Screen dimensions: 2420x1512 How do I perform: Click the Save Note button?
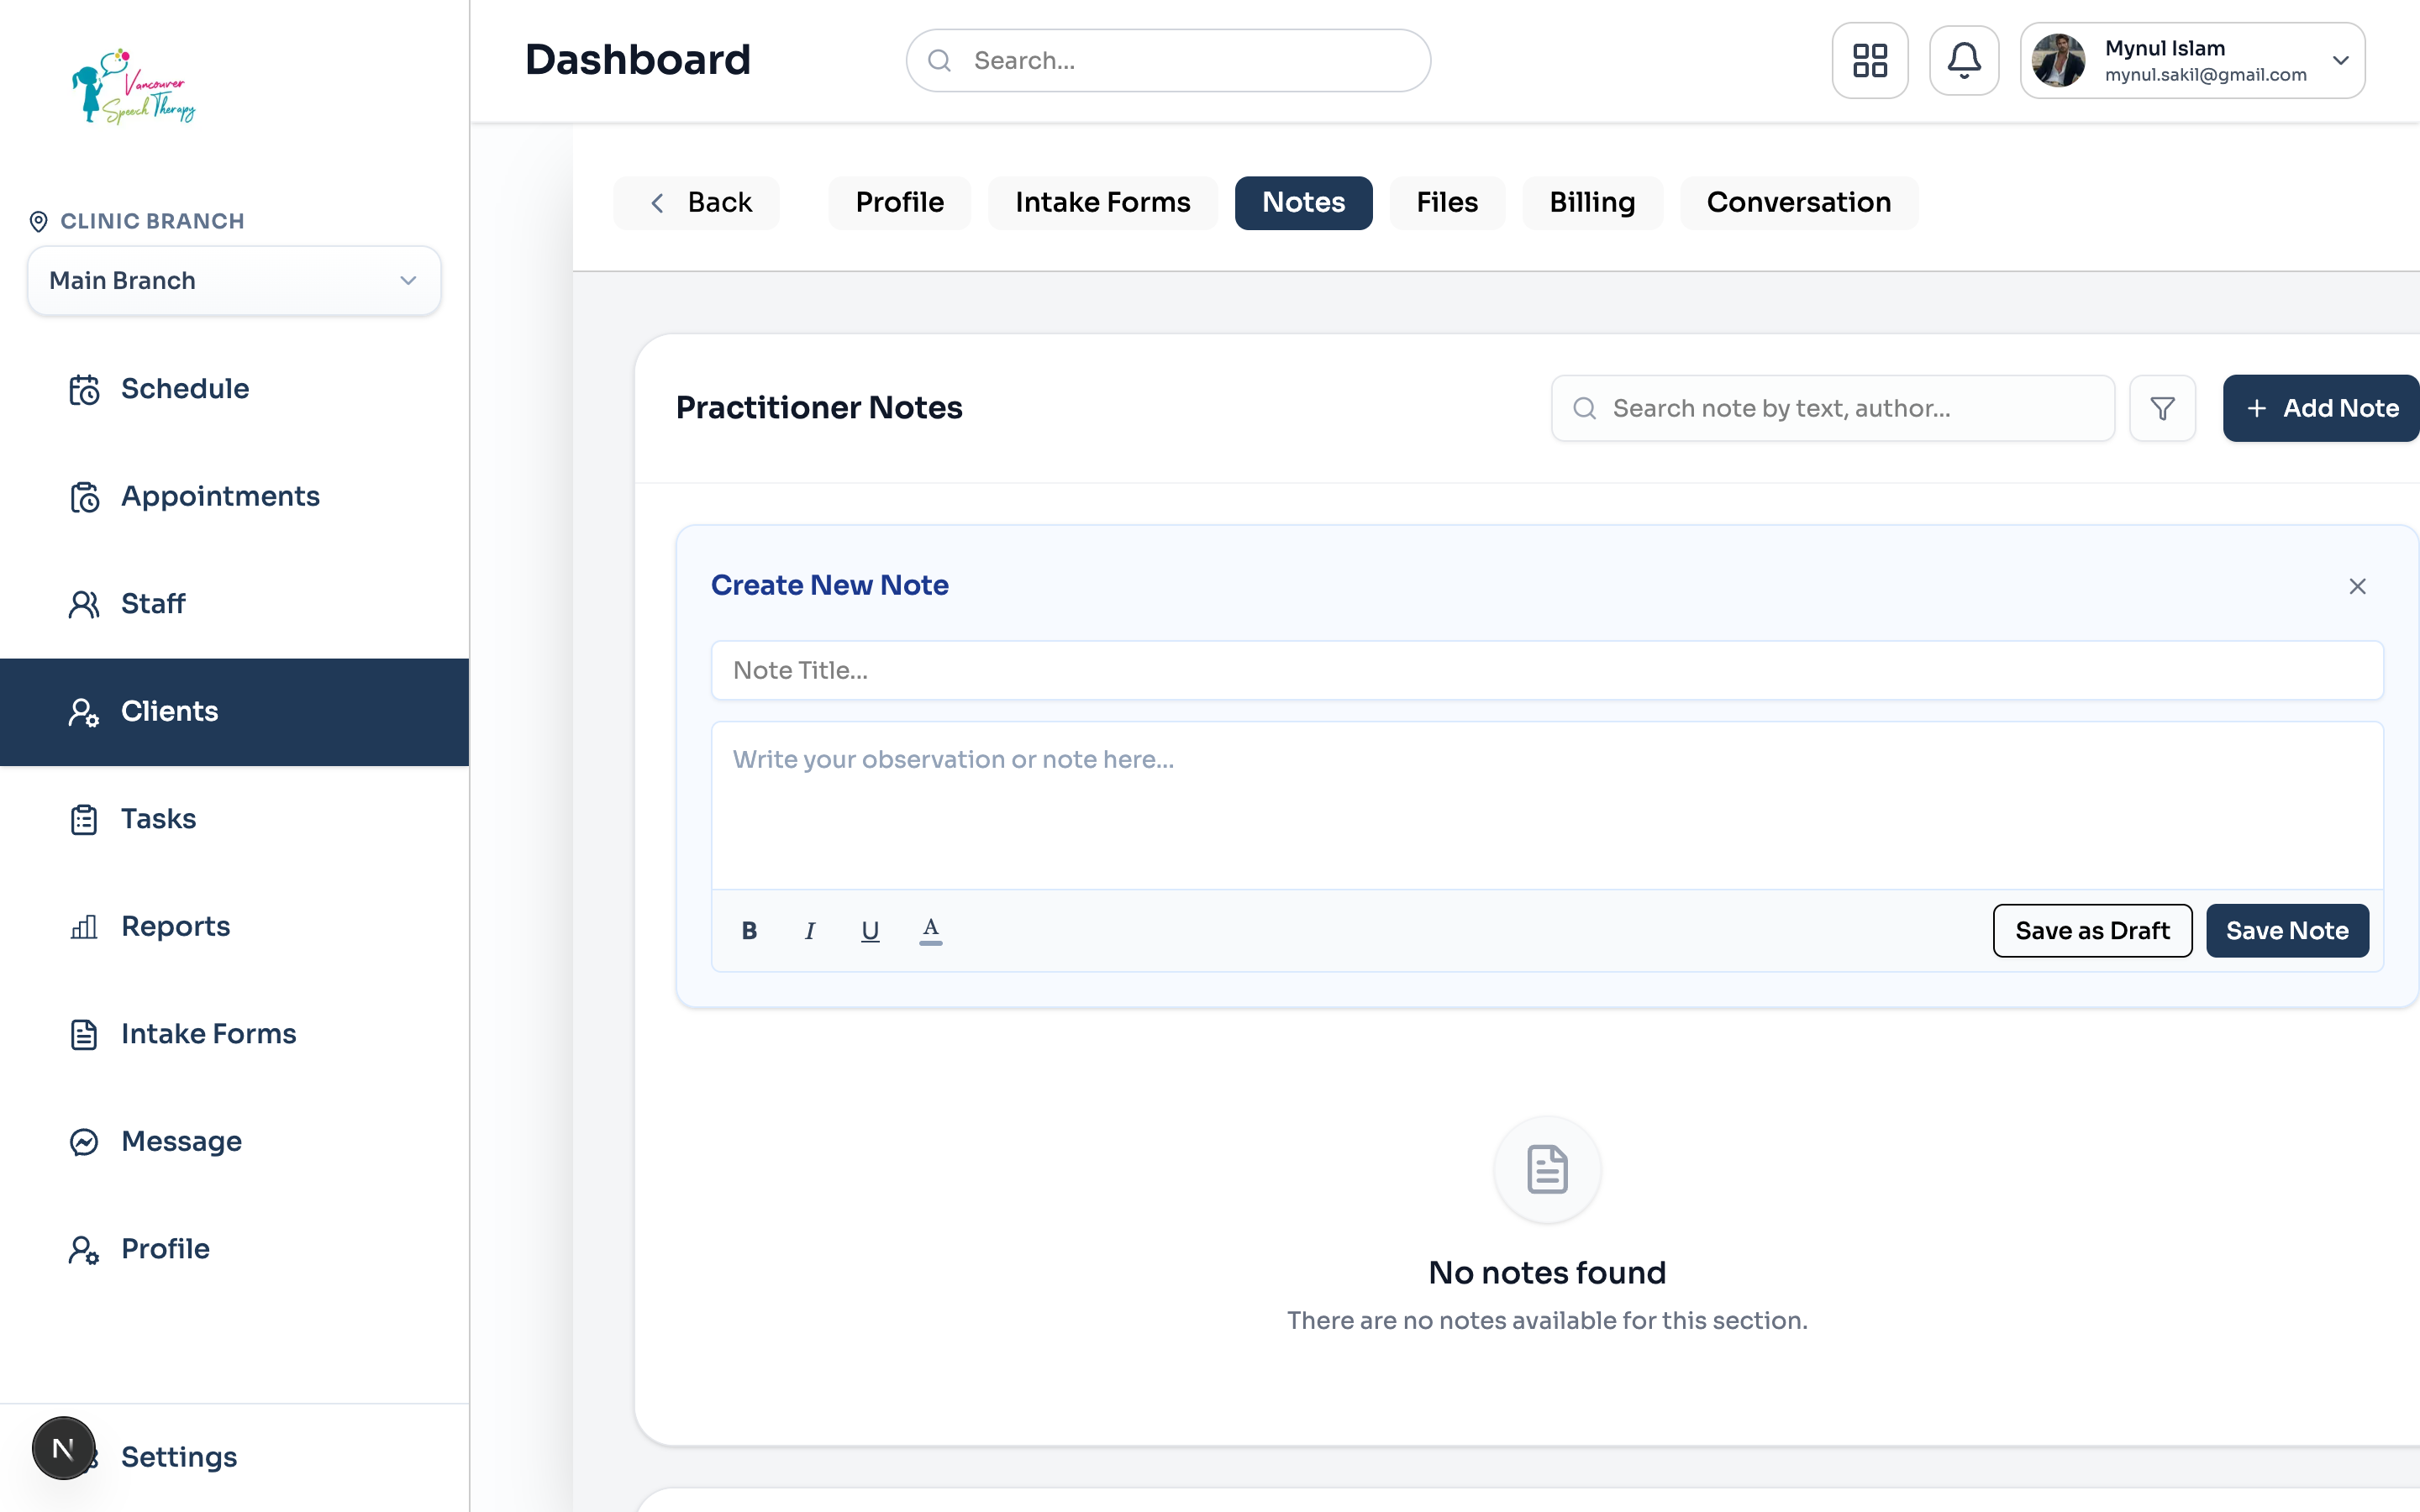(2287, 931)
